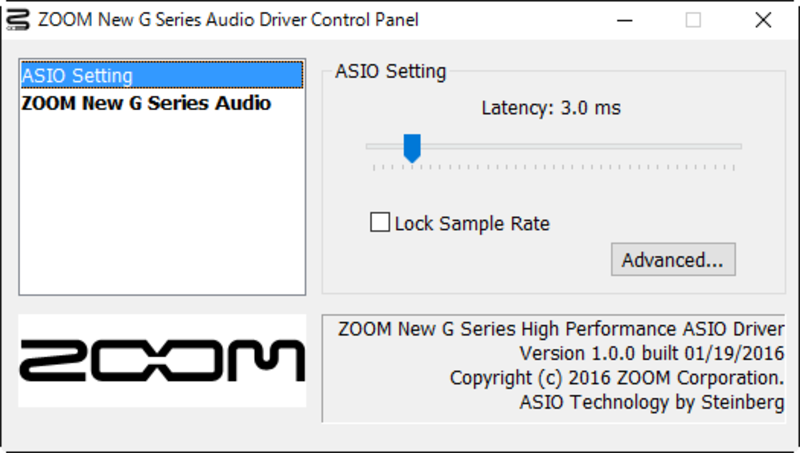Click the latency slider track left end
This screenshot has height=453, width=800.
click(372, 146)
